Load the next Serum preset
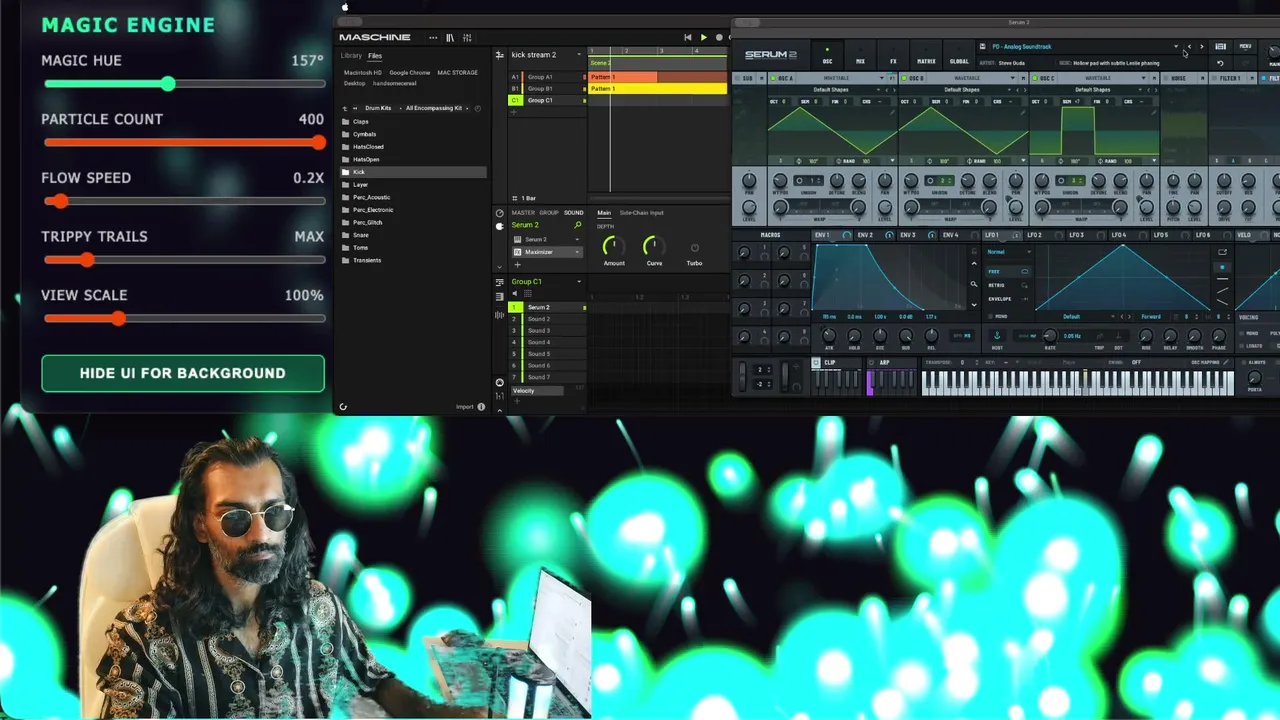 pyautogui.click(x=1202, y=47)
